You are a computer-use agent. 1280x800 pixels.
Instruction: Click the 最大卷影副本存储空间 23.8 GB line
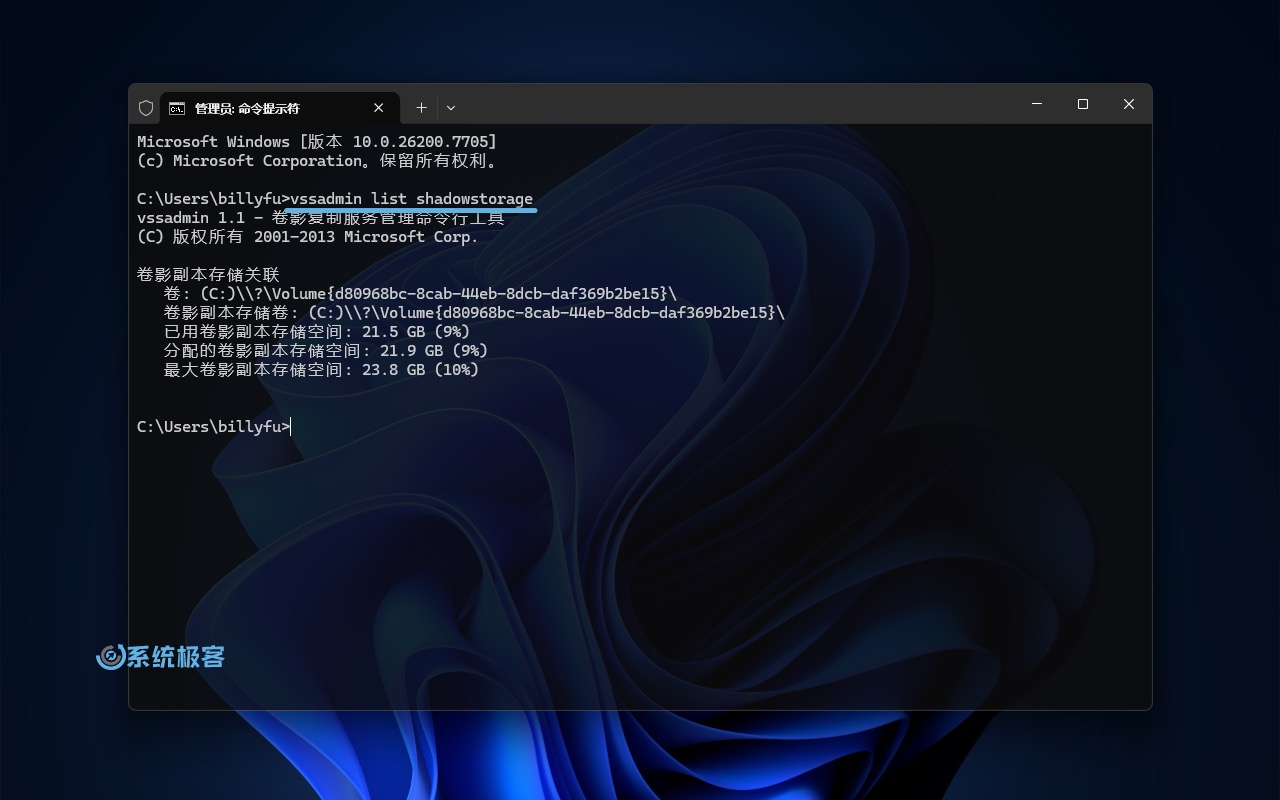(x=320, y=369)
